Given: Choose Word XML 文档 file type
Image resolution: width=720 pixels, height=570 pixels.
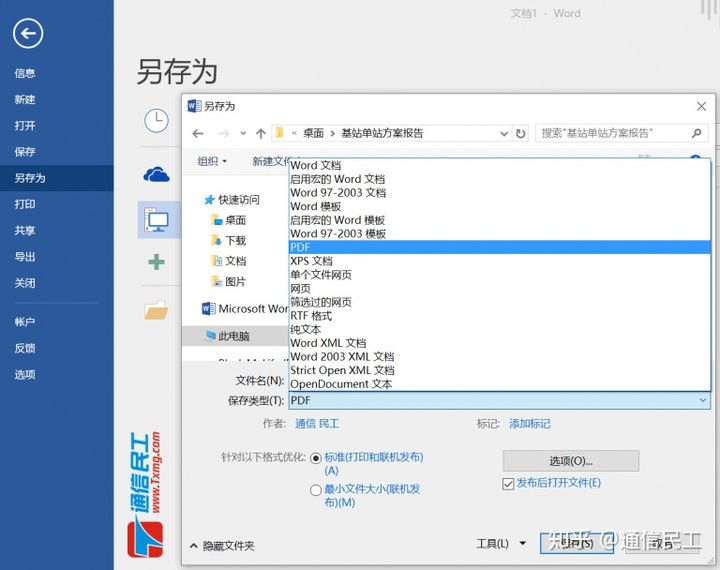Looking at the screenshot, I should [500, 343].
